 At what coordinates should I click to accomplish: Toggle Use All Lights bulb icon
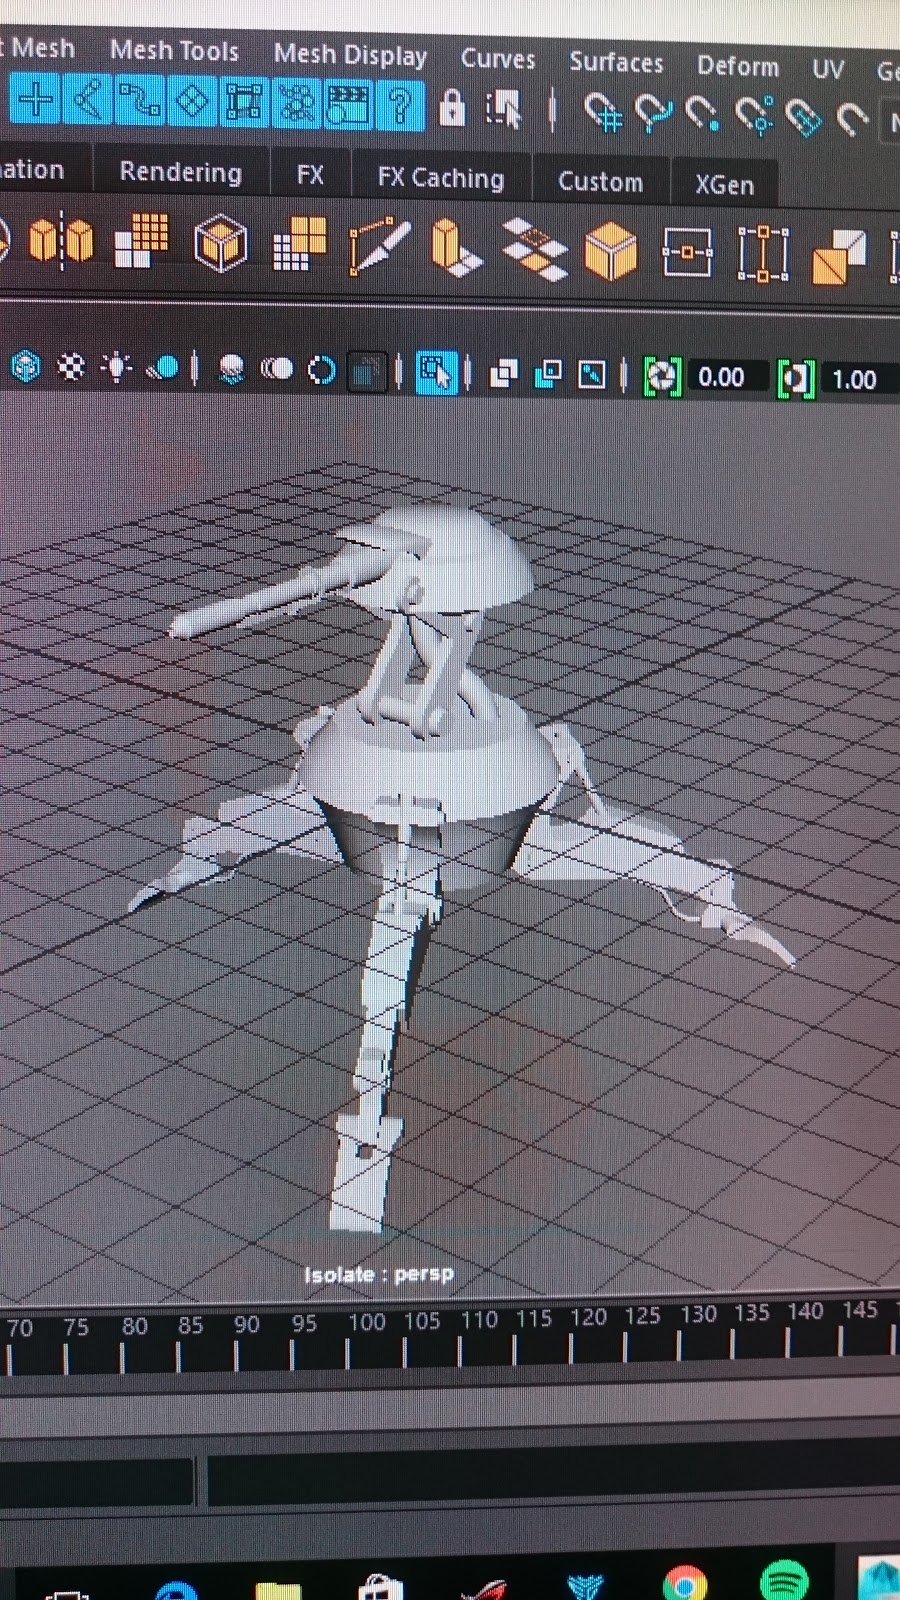tap(117, 368)
